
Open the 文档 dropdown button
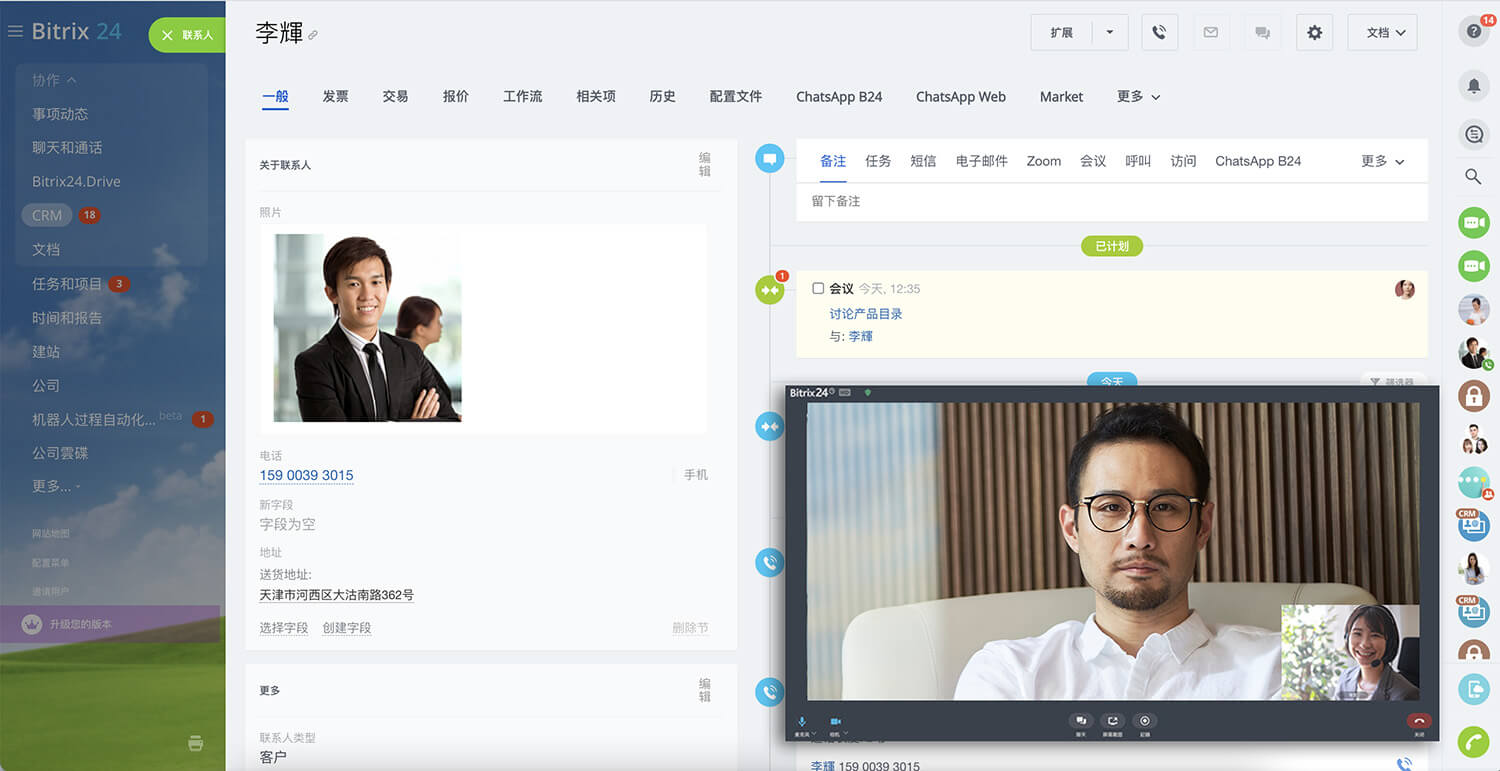(x=1382, y=32)
